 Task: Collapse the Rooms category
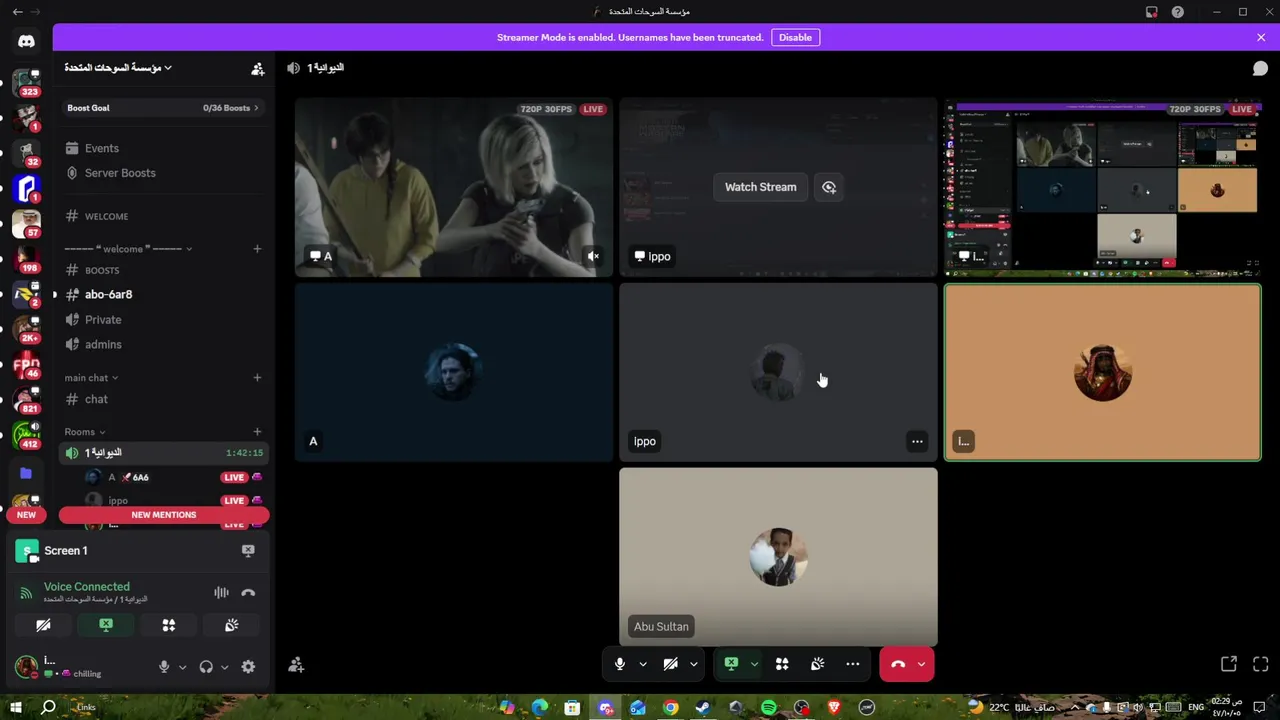(85, 432)
